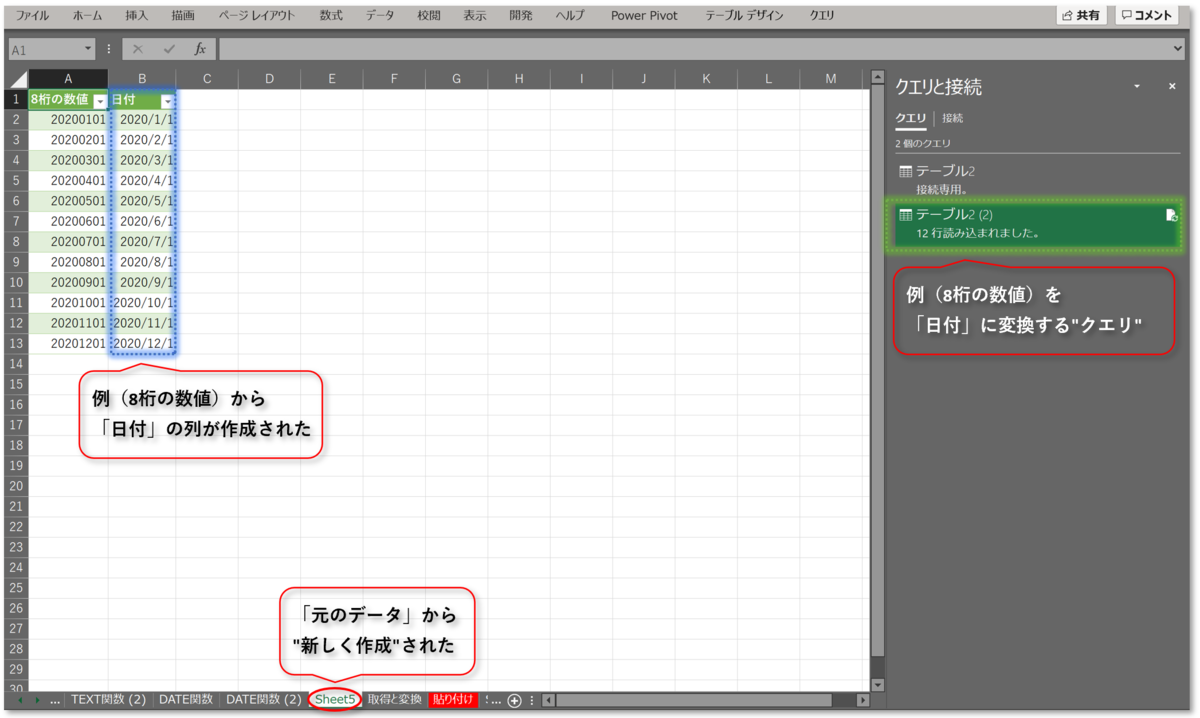The width and height of the screenshot is (1200, 718).
Task: Open the 挿入 ribbon tab
Action: (137, 16)
